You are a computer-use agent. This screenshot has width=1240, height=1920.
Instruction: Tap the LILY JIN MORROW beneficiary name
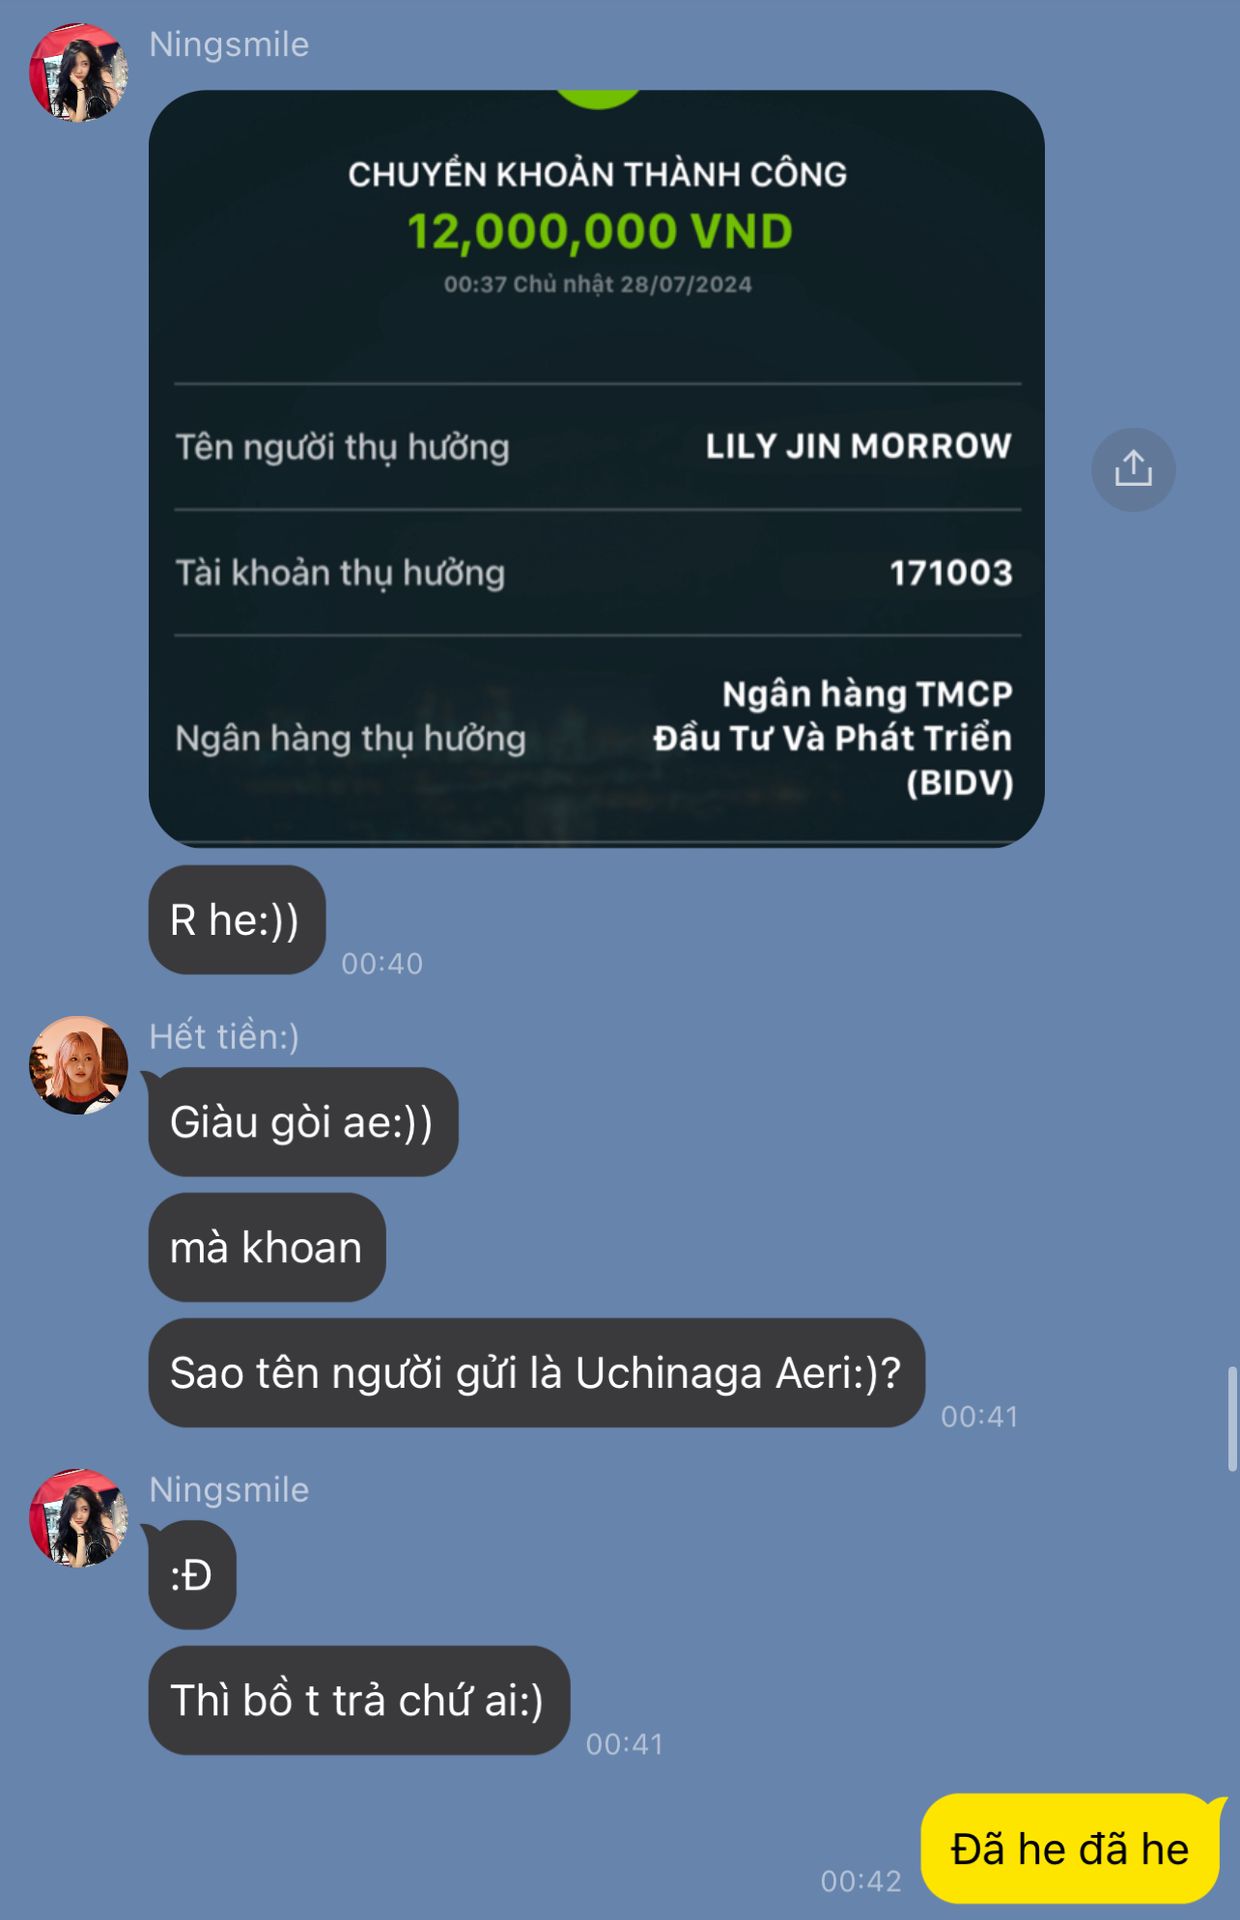pos(859,446)
